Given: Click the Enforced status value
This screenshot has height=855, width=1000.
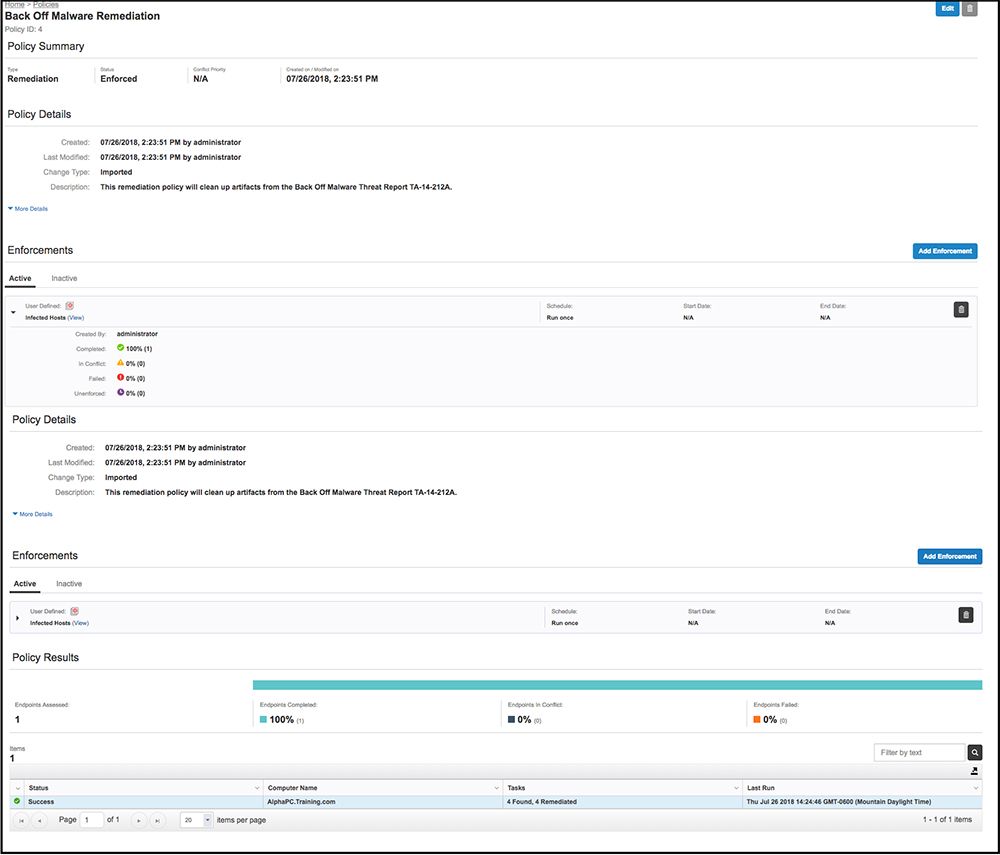Looking at the screenshot, I should [119, 79].
